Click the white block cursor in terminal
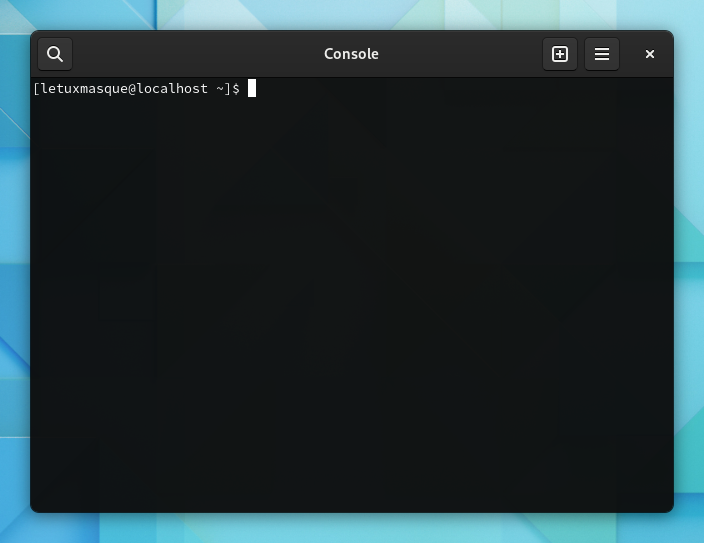704x543 pixels. pyautogui.click(x=252, y=89)
